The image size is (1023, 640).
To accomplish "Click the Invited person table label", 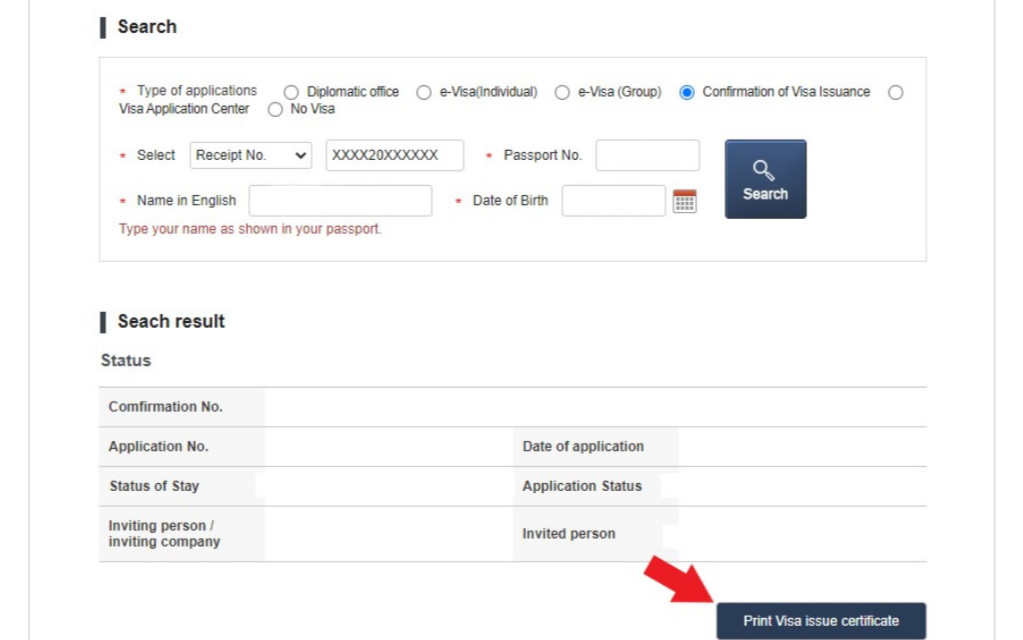I will pyautogui.click(x=568, y=534).
